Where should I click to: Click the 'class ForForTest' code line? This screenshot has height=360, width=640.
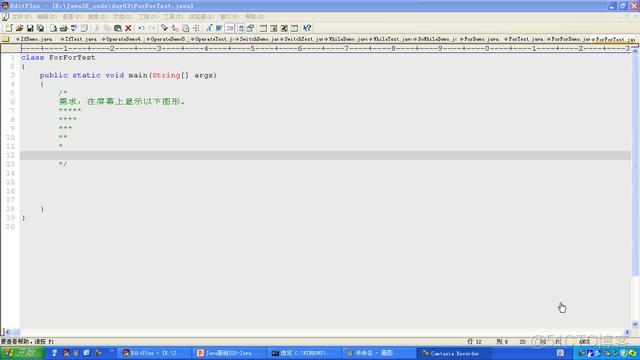point(58,58)
